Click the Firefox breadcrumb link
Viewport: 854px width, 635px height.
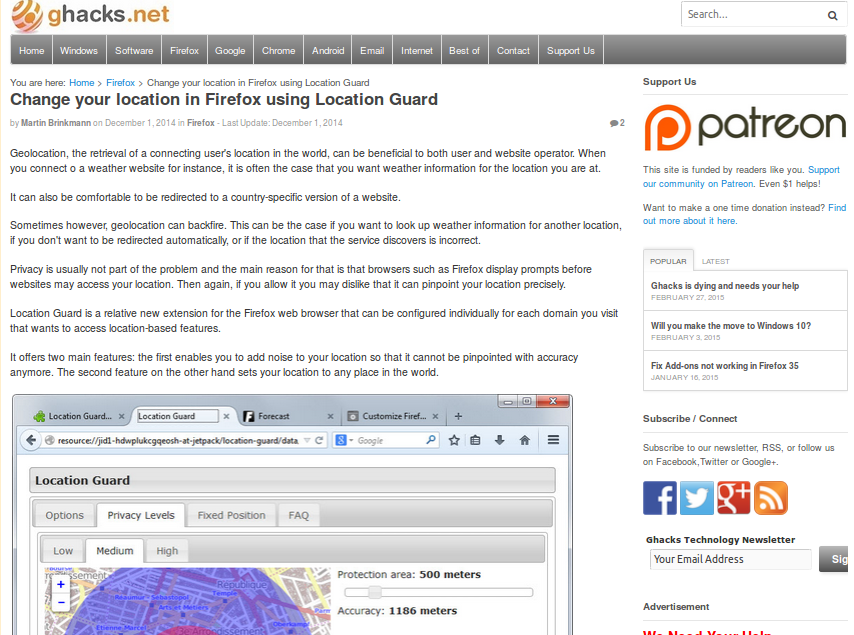120,83
